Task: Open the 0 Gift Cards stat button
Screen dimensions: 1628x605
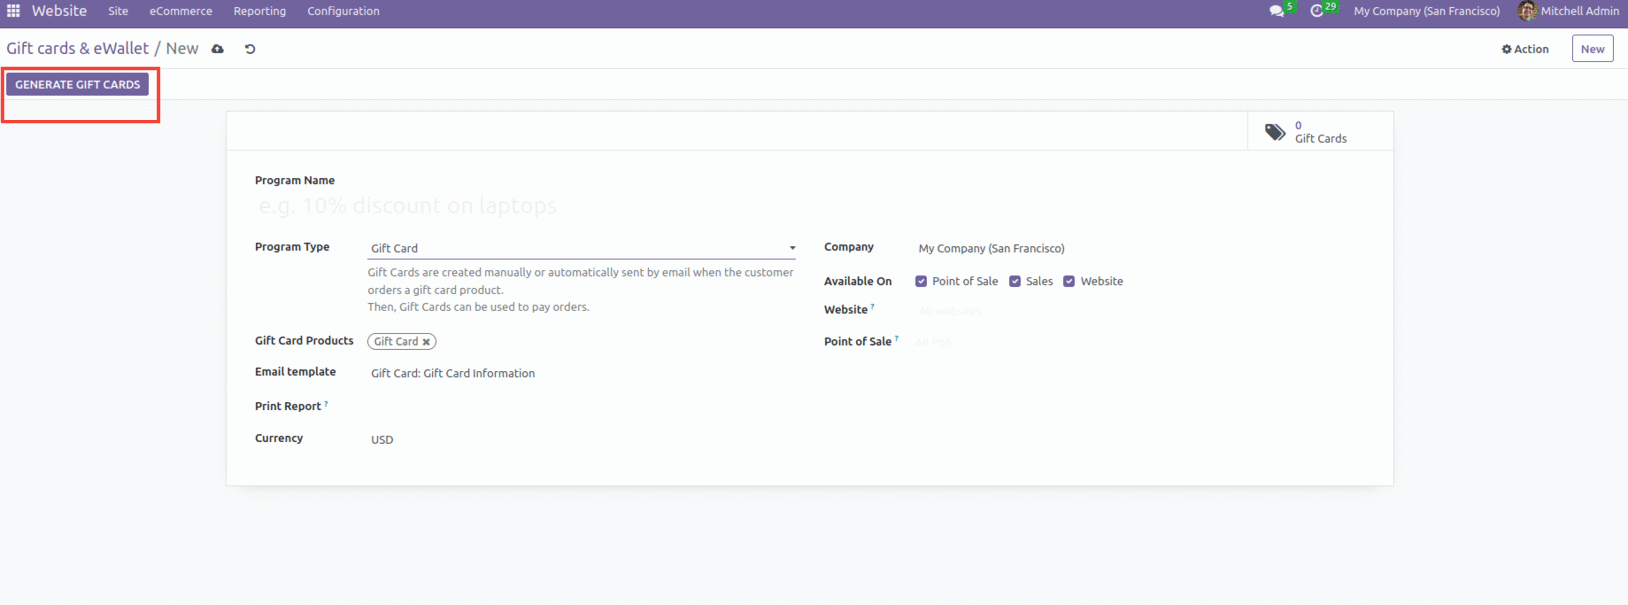Action: (1320, 132)
